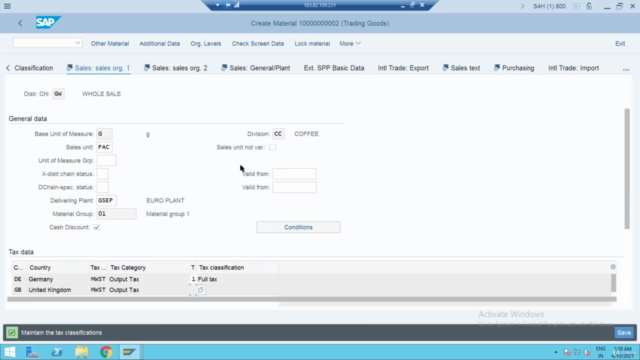Switch to Sales: sales org. 2 tab
This screenshot has width=640, height=360.
[x=176, y=68]
